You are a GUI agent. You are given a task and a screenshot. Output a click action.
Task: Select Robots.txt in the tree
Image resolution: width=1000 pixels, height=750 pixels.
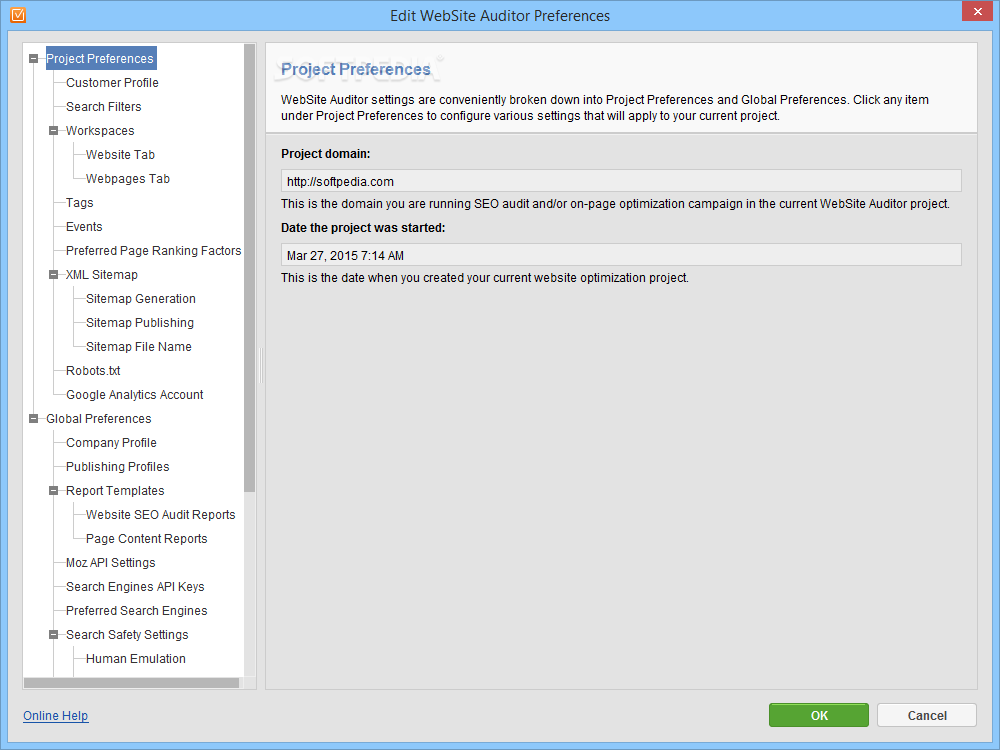93,371
